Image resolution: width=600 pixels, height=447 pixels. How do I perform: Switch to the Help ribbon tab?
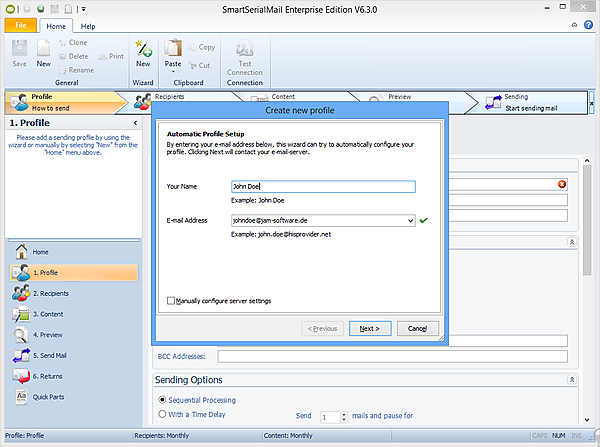pyautogui.click(x=88, y=26)
